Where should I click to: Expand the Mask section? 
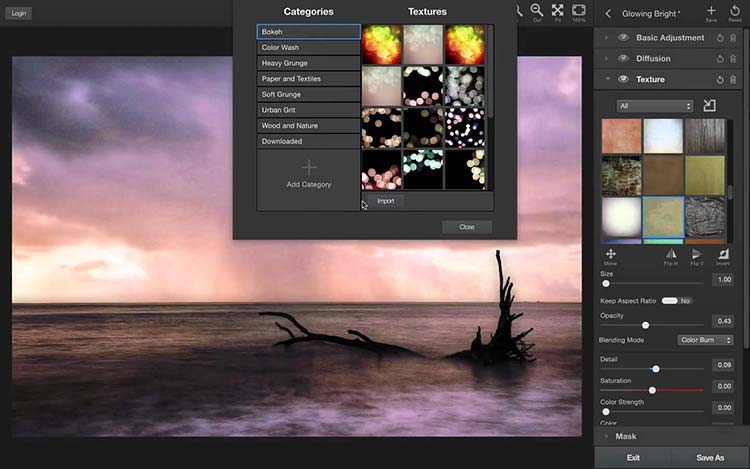(x=607, y=436)
